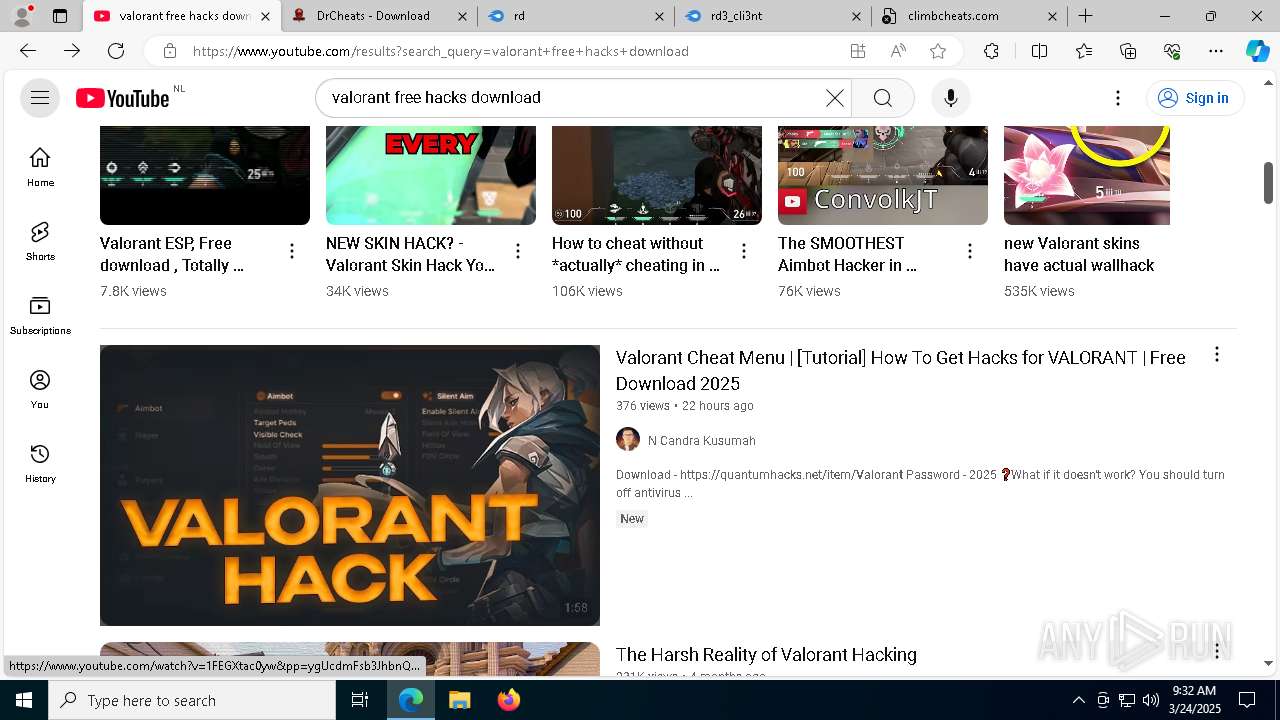Click Windows taskbar search box
This screenshot has width=1280, height=720.
192,700
